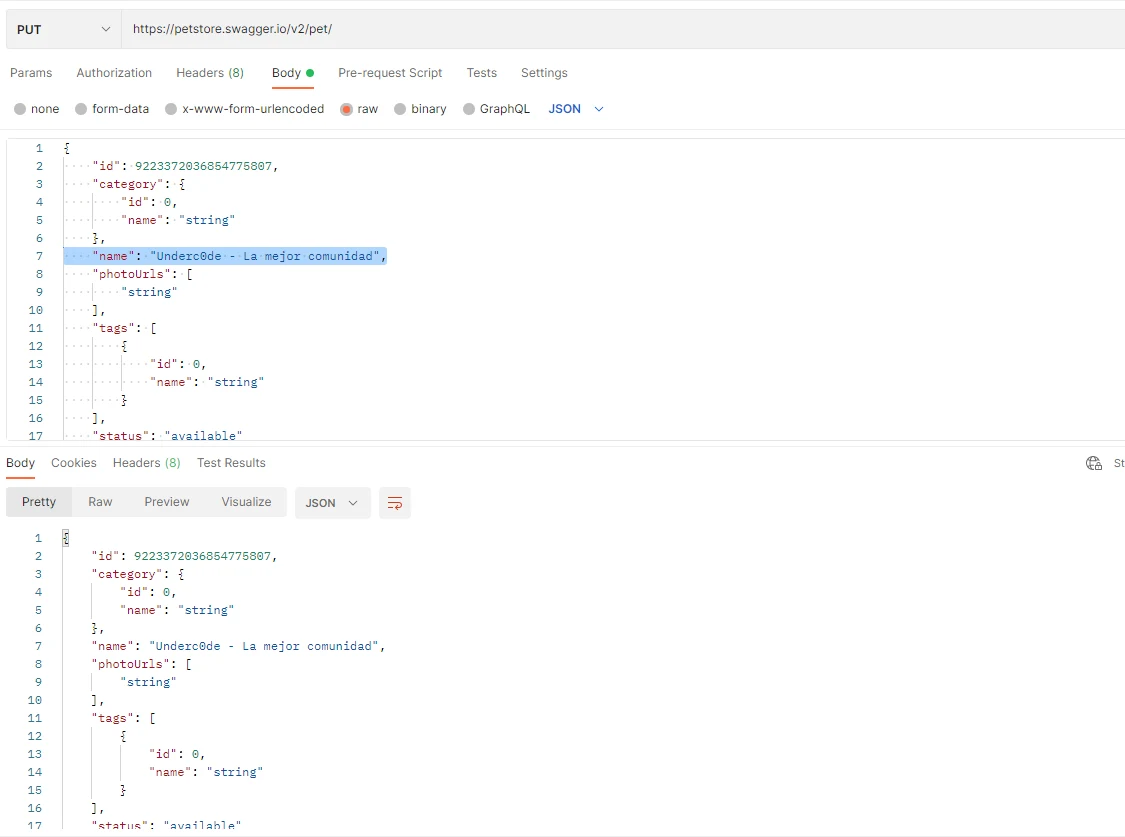Click the request body "status" line
Viewport: 1125px width, 837px height.
[167, 435]
